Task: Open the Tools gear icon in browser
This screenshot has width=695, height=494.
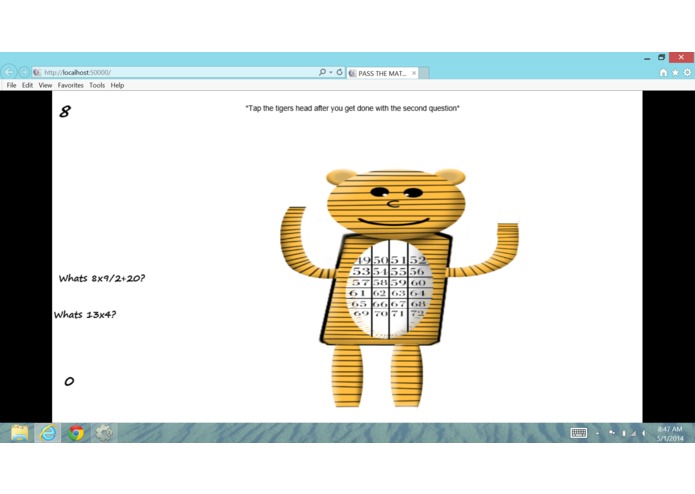Action: 687,72
